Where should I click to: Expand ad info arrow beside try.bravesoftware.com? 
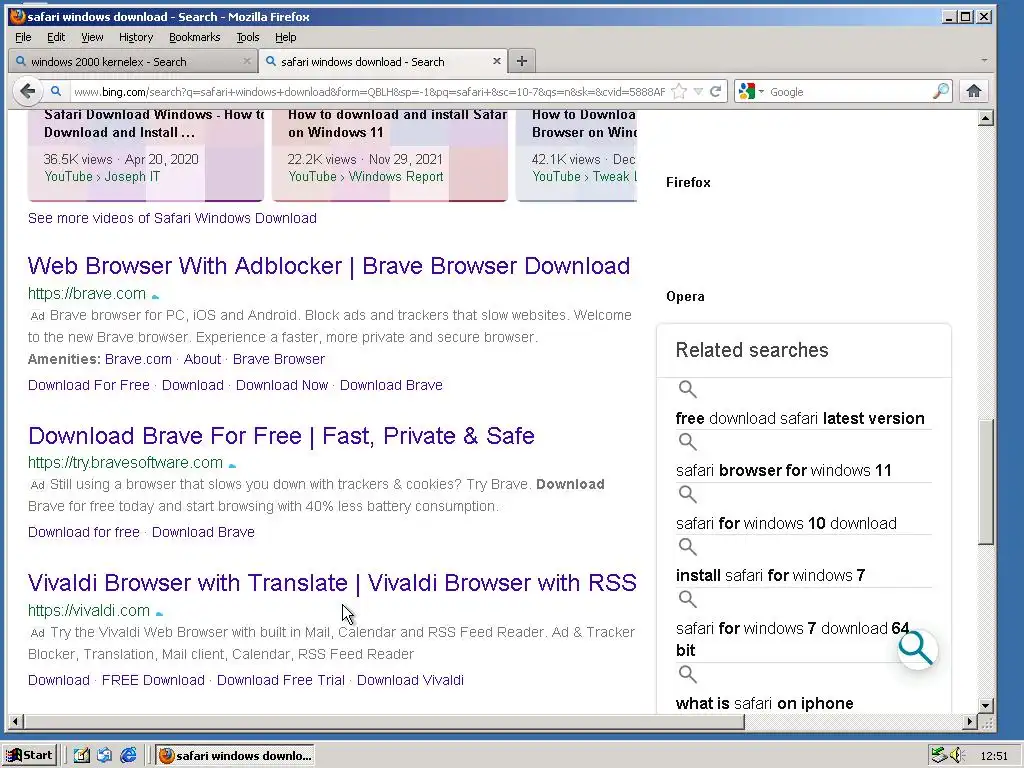coord(232,466)
